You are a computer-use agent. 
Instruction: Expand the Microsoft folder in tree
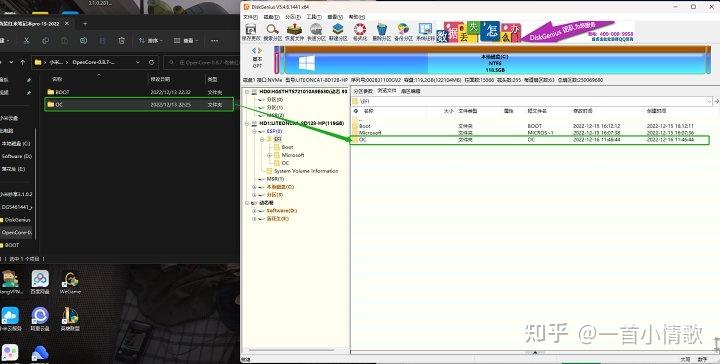pyautogui.click(x=270, y=155)
